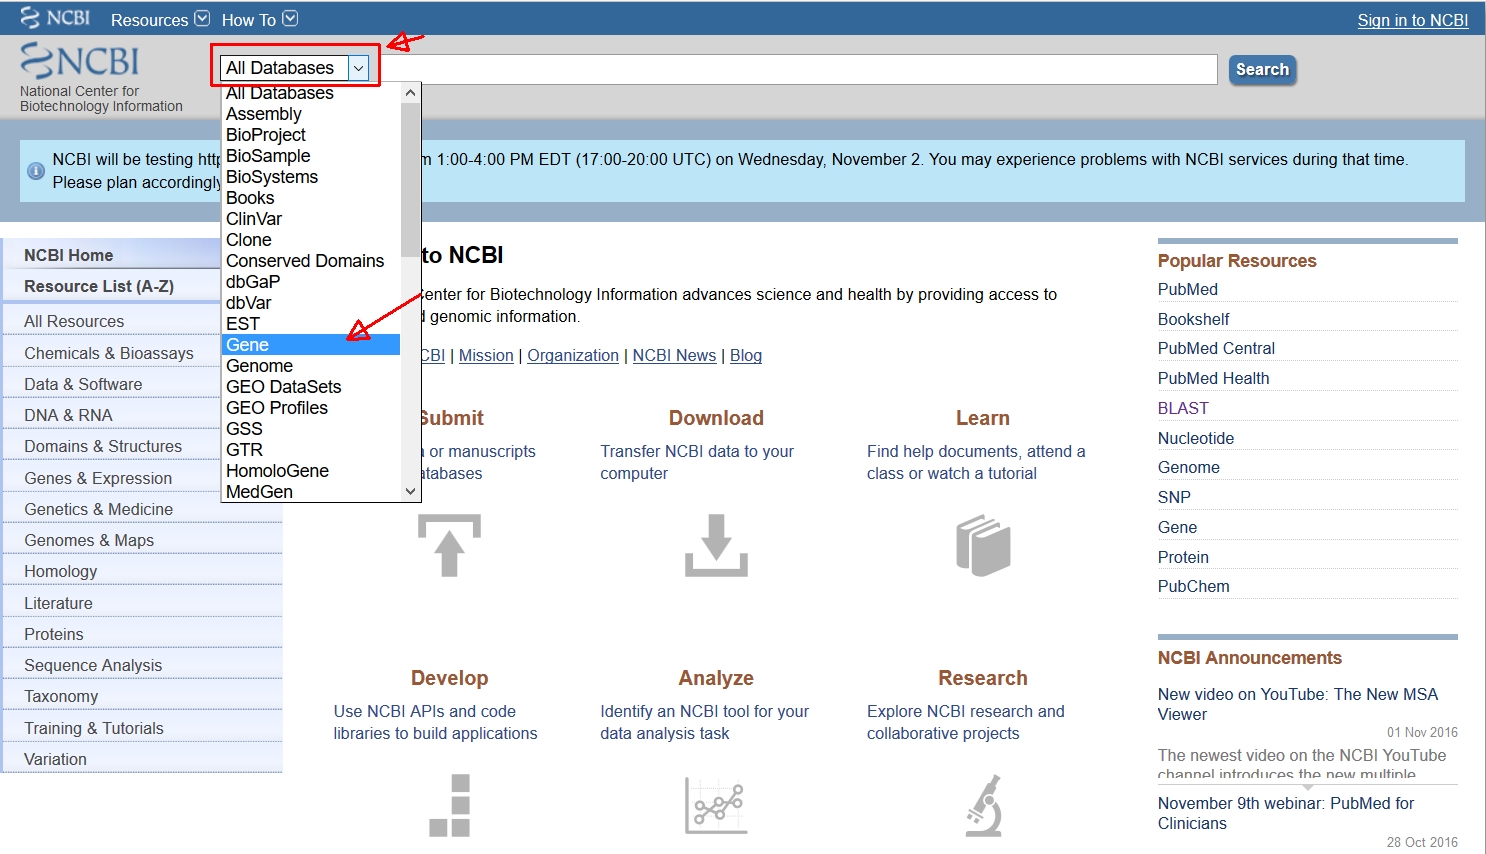Open Variation in the sidebar

(x=55, y=759)
